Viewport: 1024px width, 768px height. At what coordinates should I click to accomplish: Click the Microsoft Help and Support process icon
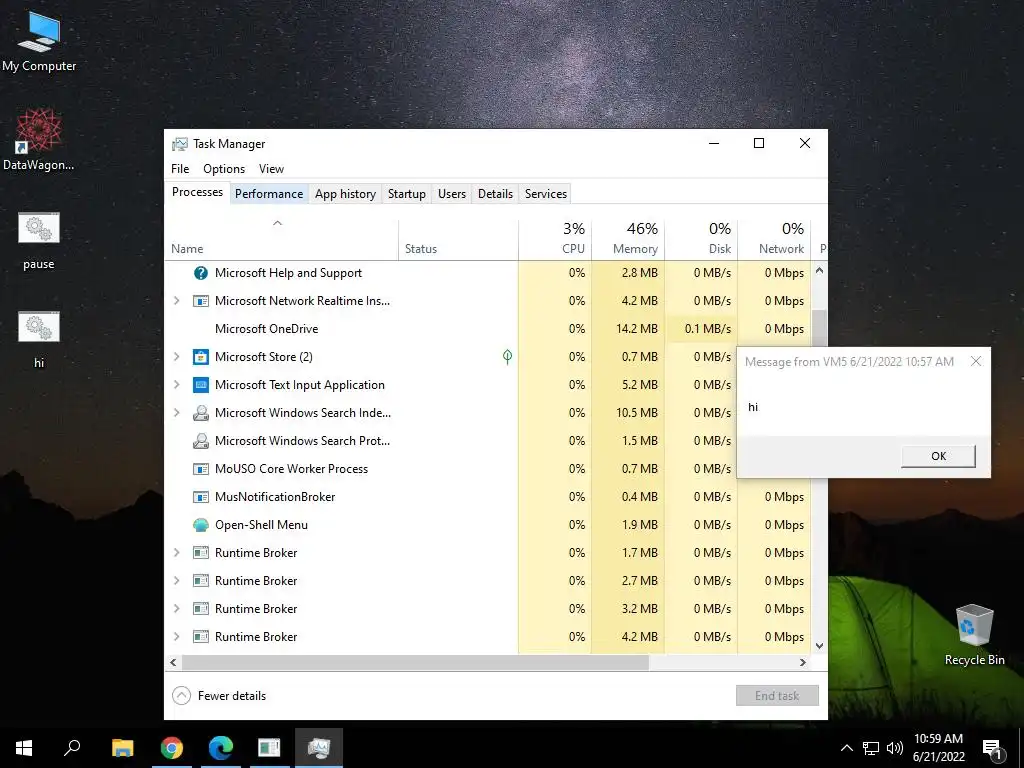click(200, 273)
